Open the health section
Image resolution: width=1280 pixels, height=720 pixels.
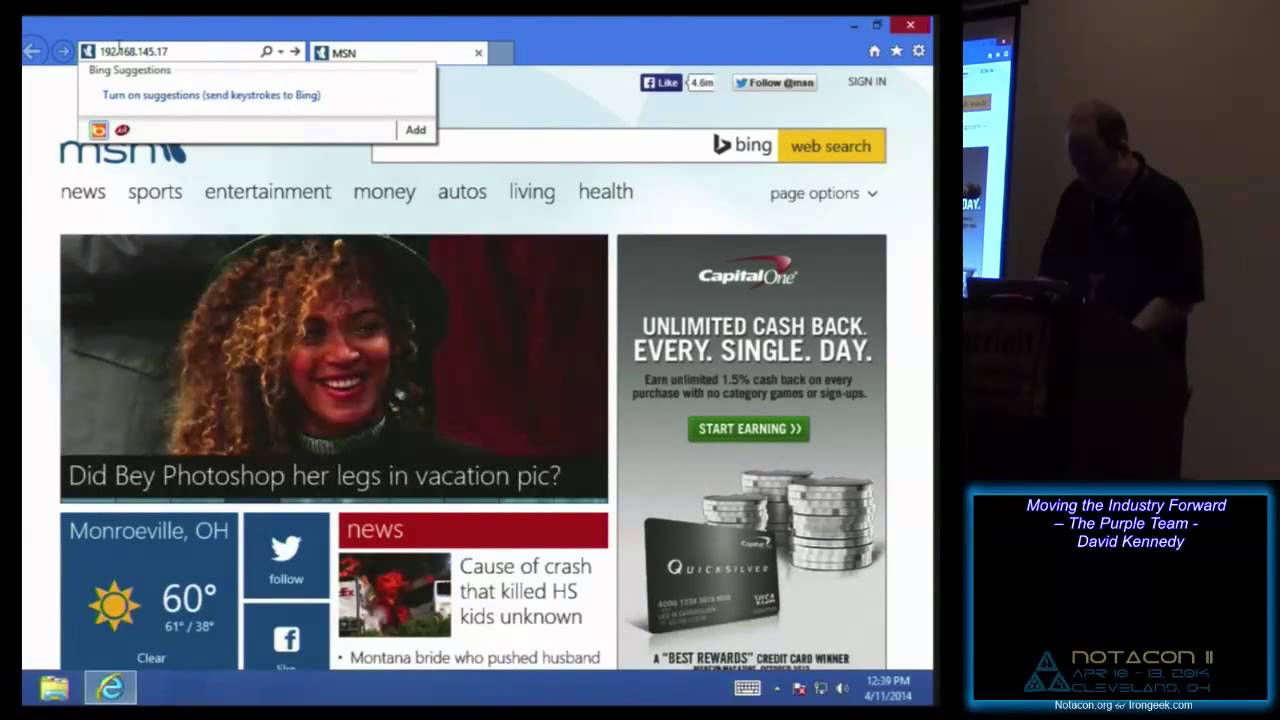click(x=606, y=191)
